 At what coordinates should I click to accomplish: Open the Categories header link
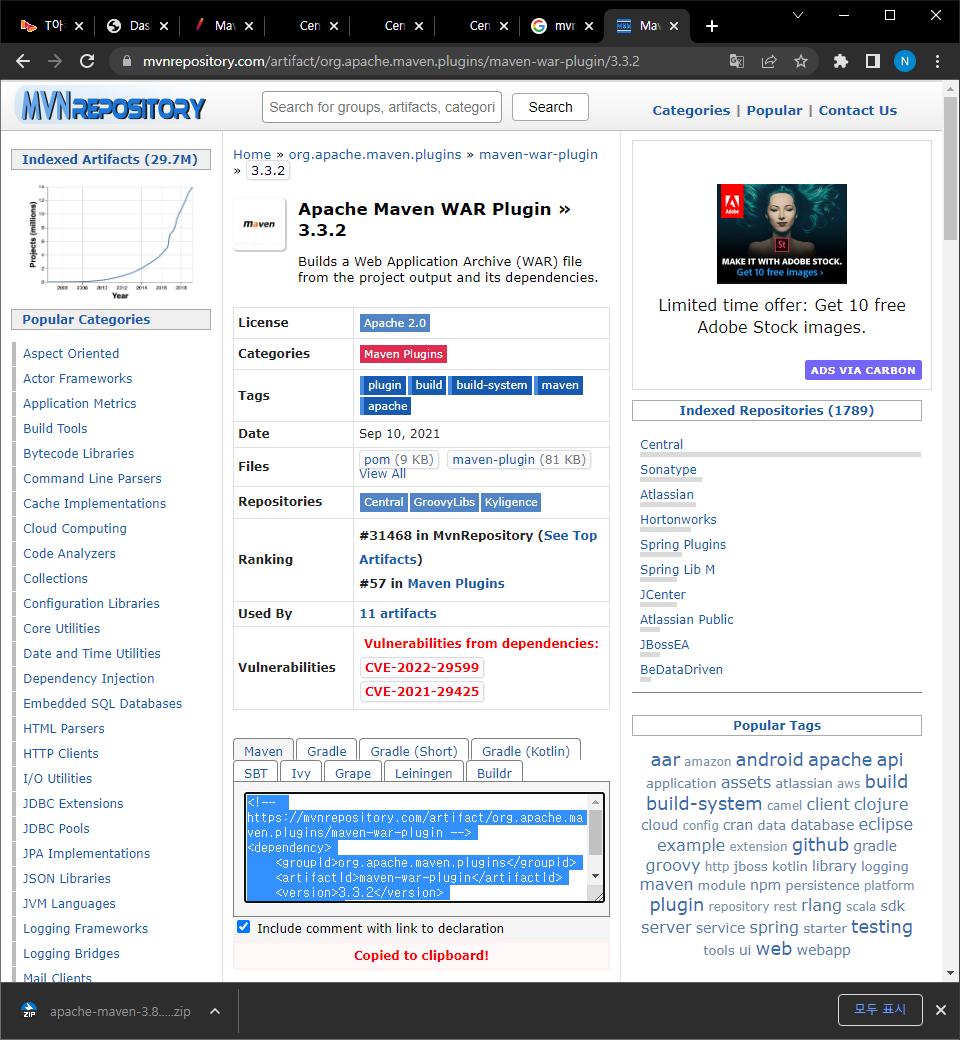click(x=691, y=111)
